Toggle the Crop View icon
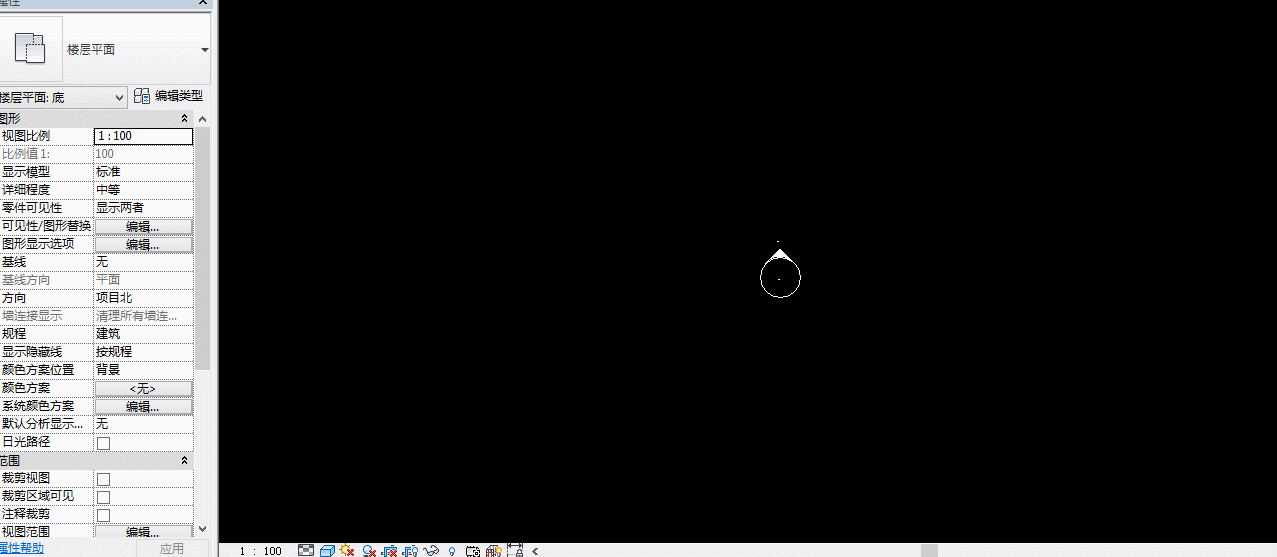Screen dimensions: 1277x557 389,551
